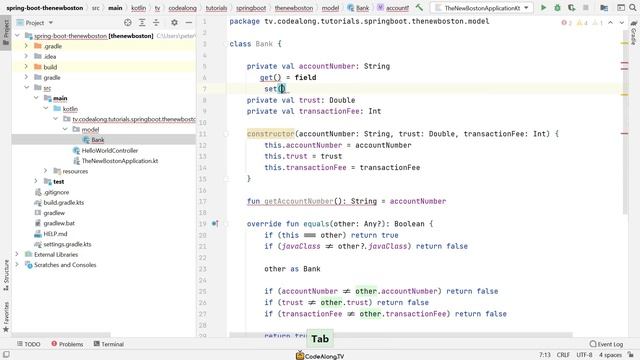Expand the .gradle folder
The height and width of the screenshot is (360, 640).
[x=27, y=46]
